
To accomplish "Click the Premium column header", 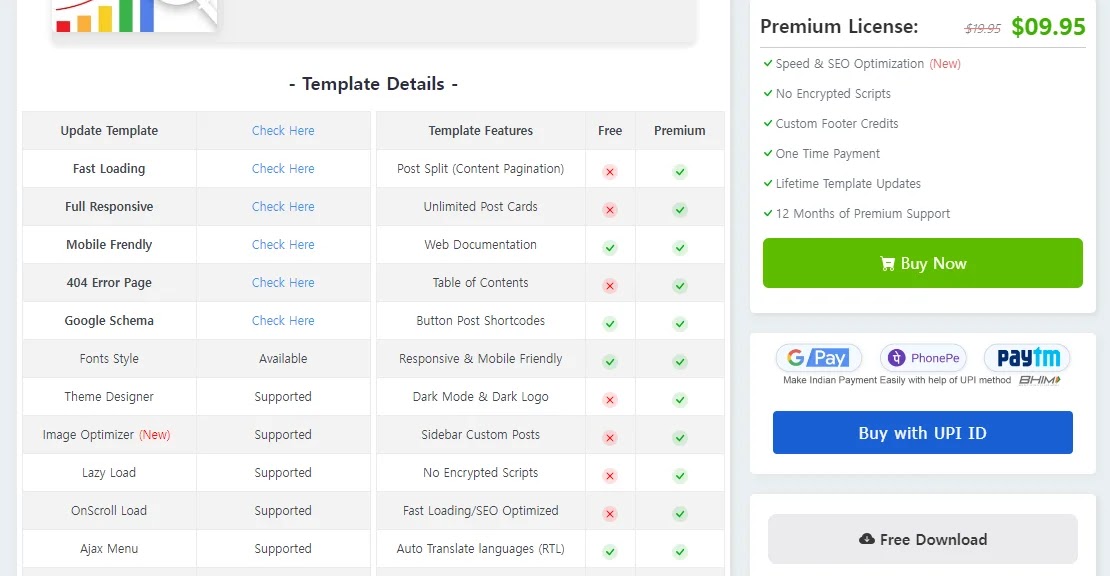I will (680, 130).
